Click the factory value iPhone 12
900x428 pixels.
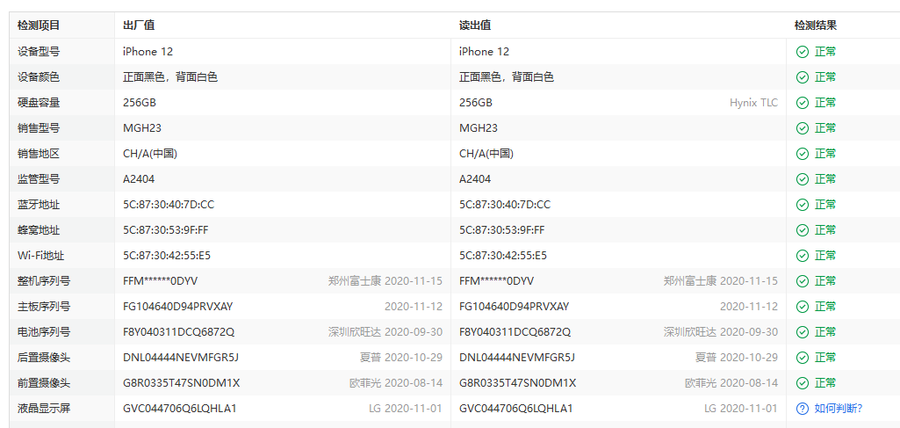(x=148, y=52)
